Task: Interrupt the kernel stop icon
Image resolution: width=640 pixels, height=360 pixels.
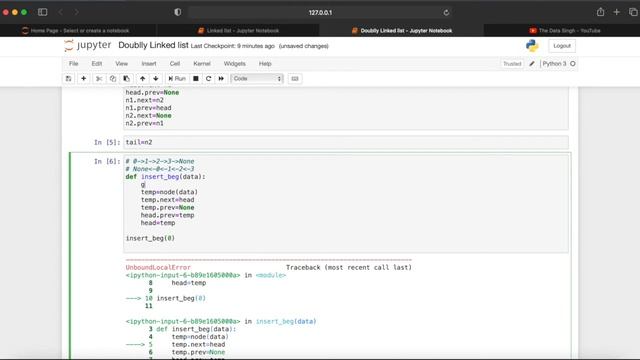Action: [x=196, y=78]
